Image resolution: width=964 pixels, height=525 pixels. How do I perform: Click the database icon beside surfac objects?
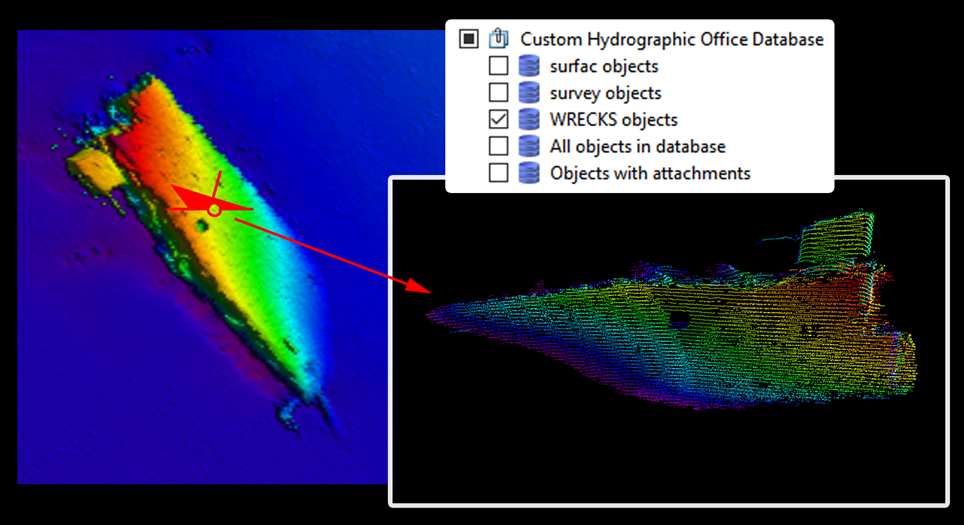[x=528, y=66]
